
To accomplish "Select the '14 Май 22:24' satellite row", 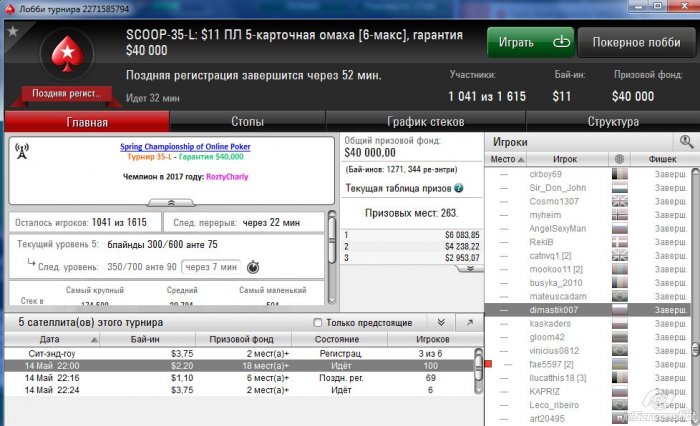I will point(239,390).
